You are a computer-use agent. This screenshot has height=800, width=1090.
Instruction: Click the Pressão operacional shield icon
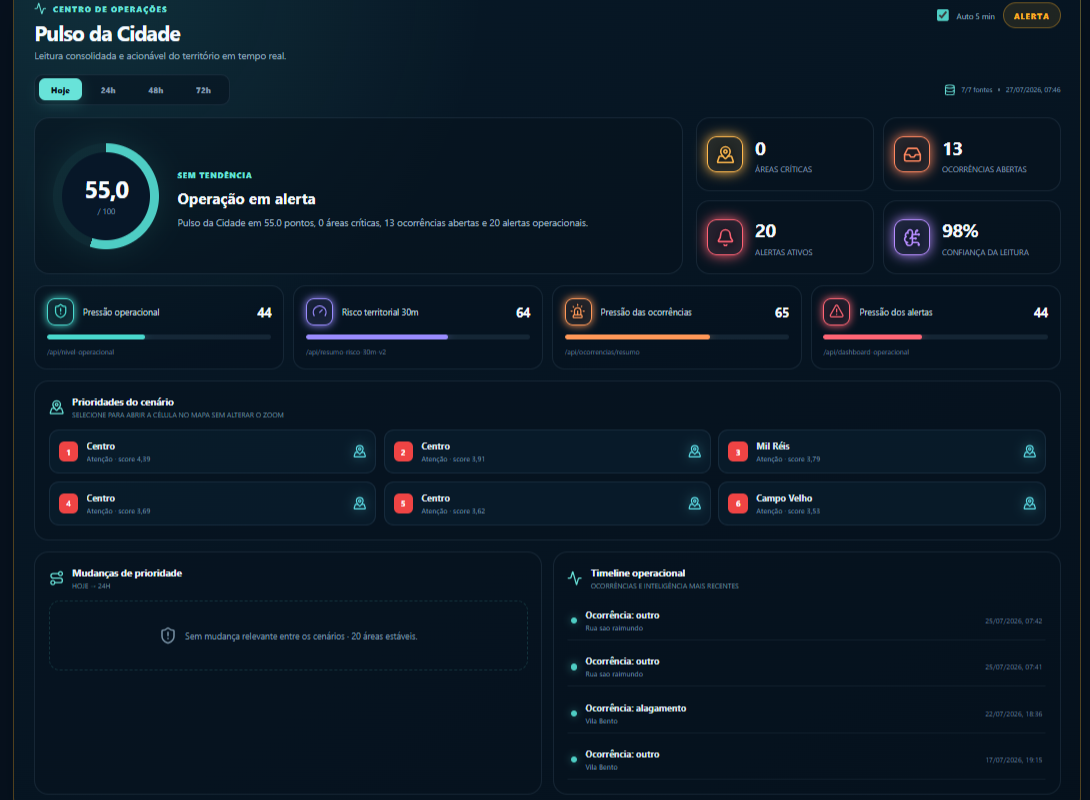click(60, 312)
